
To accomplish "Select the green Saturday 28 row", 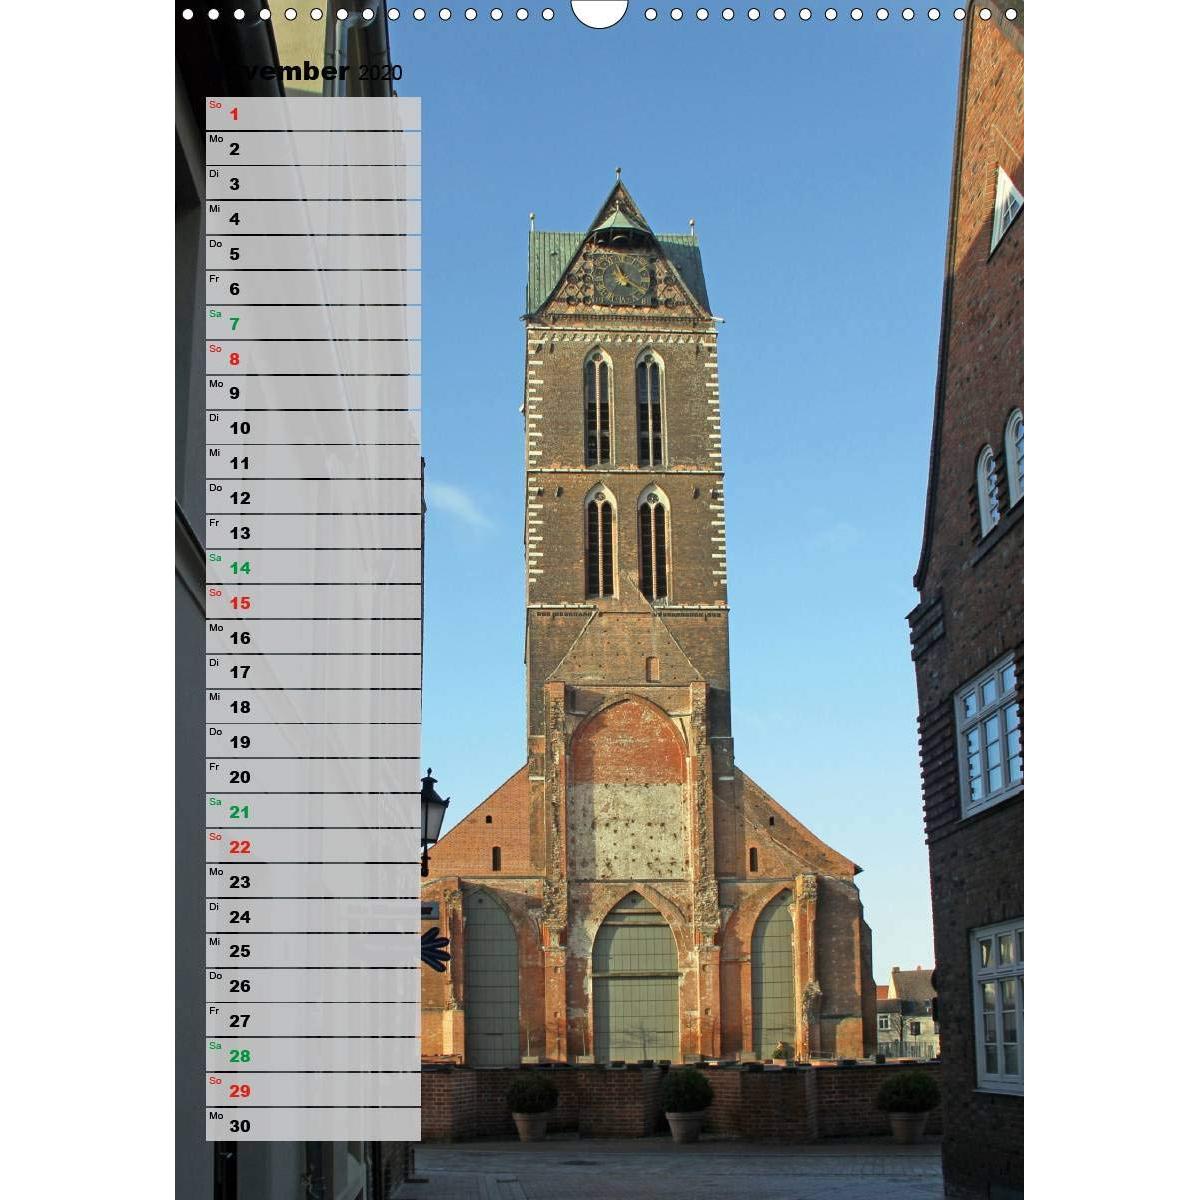I will coord(313,1055).
